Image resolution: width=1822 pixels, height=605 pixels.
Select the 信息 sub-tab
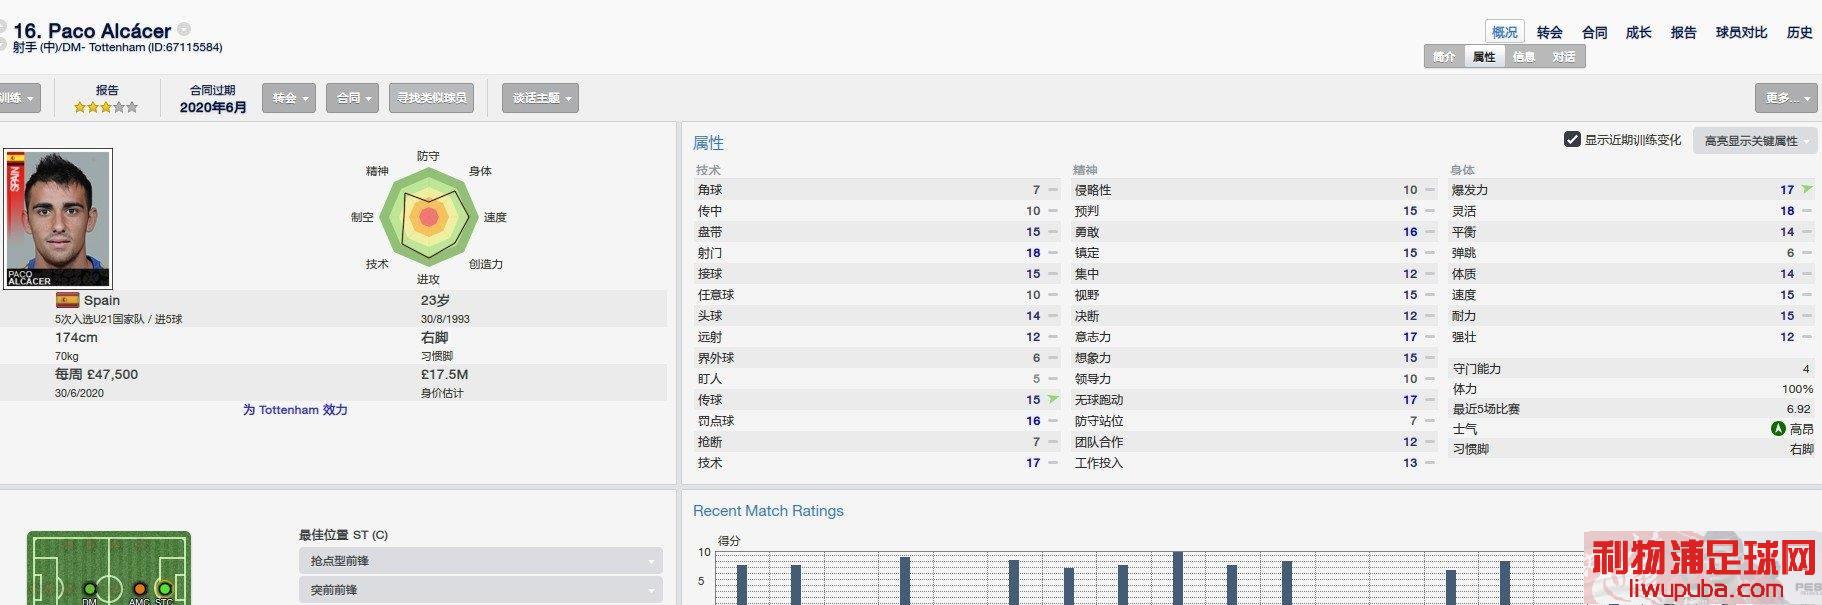coord(1524,57)
